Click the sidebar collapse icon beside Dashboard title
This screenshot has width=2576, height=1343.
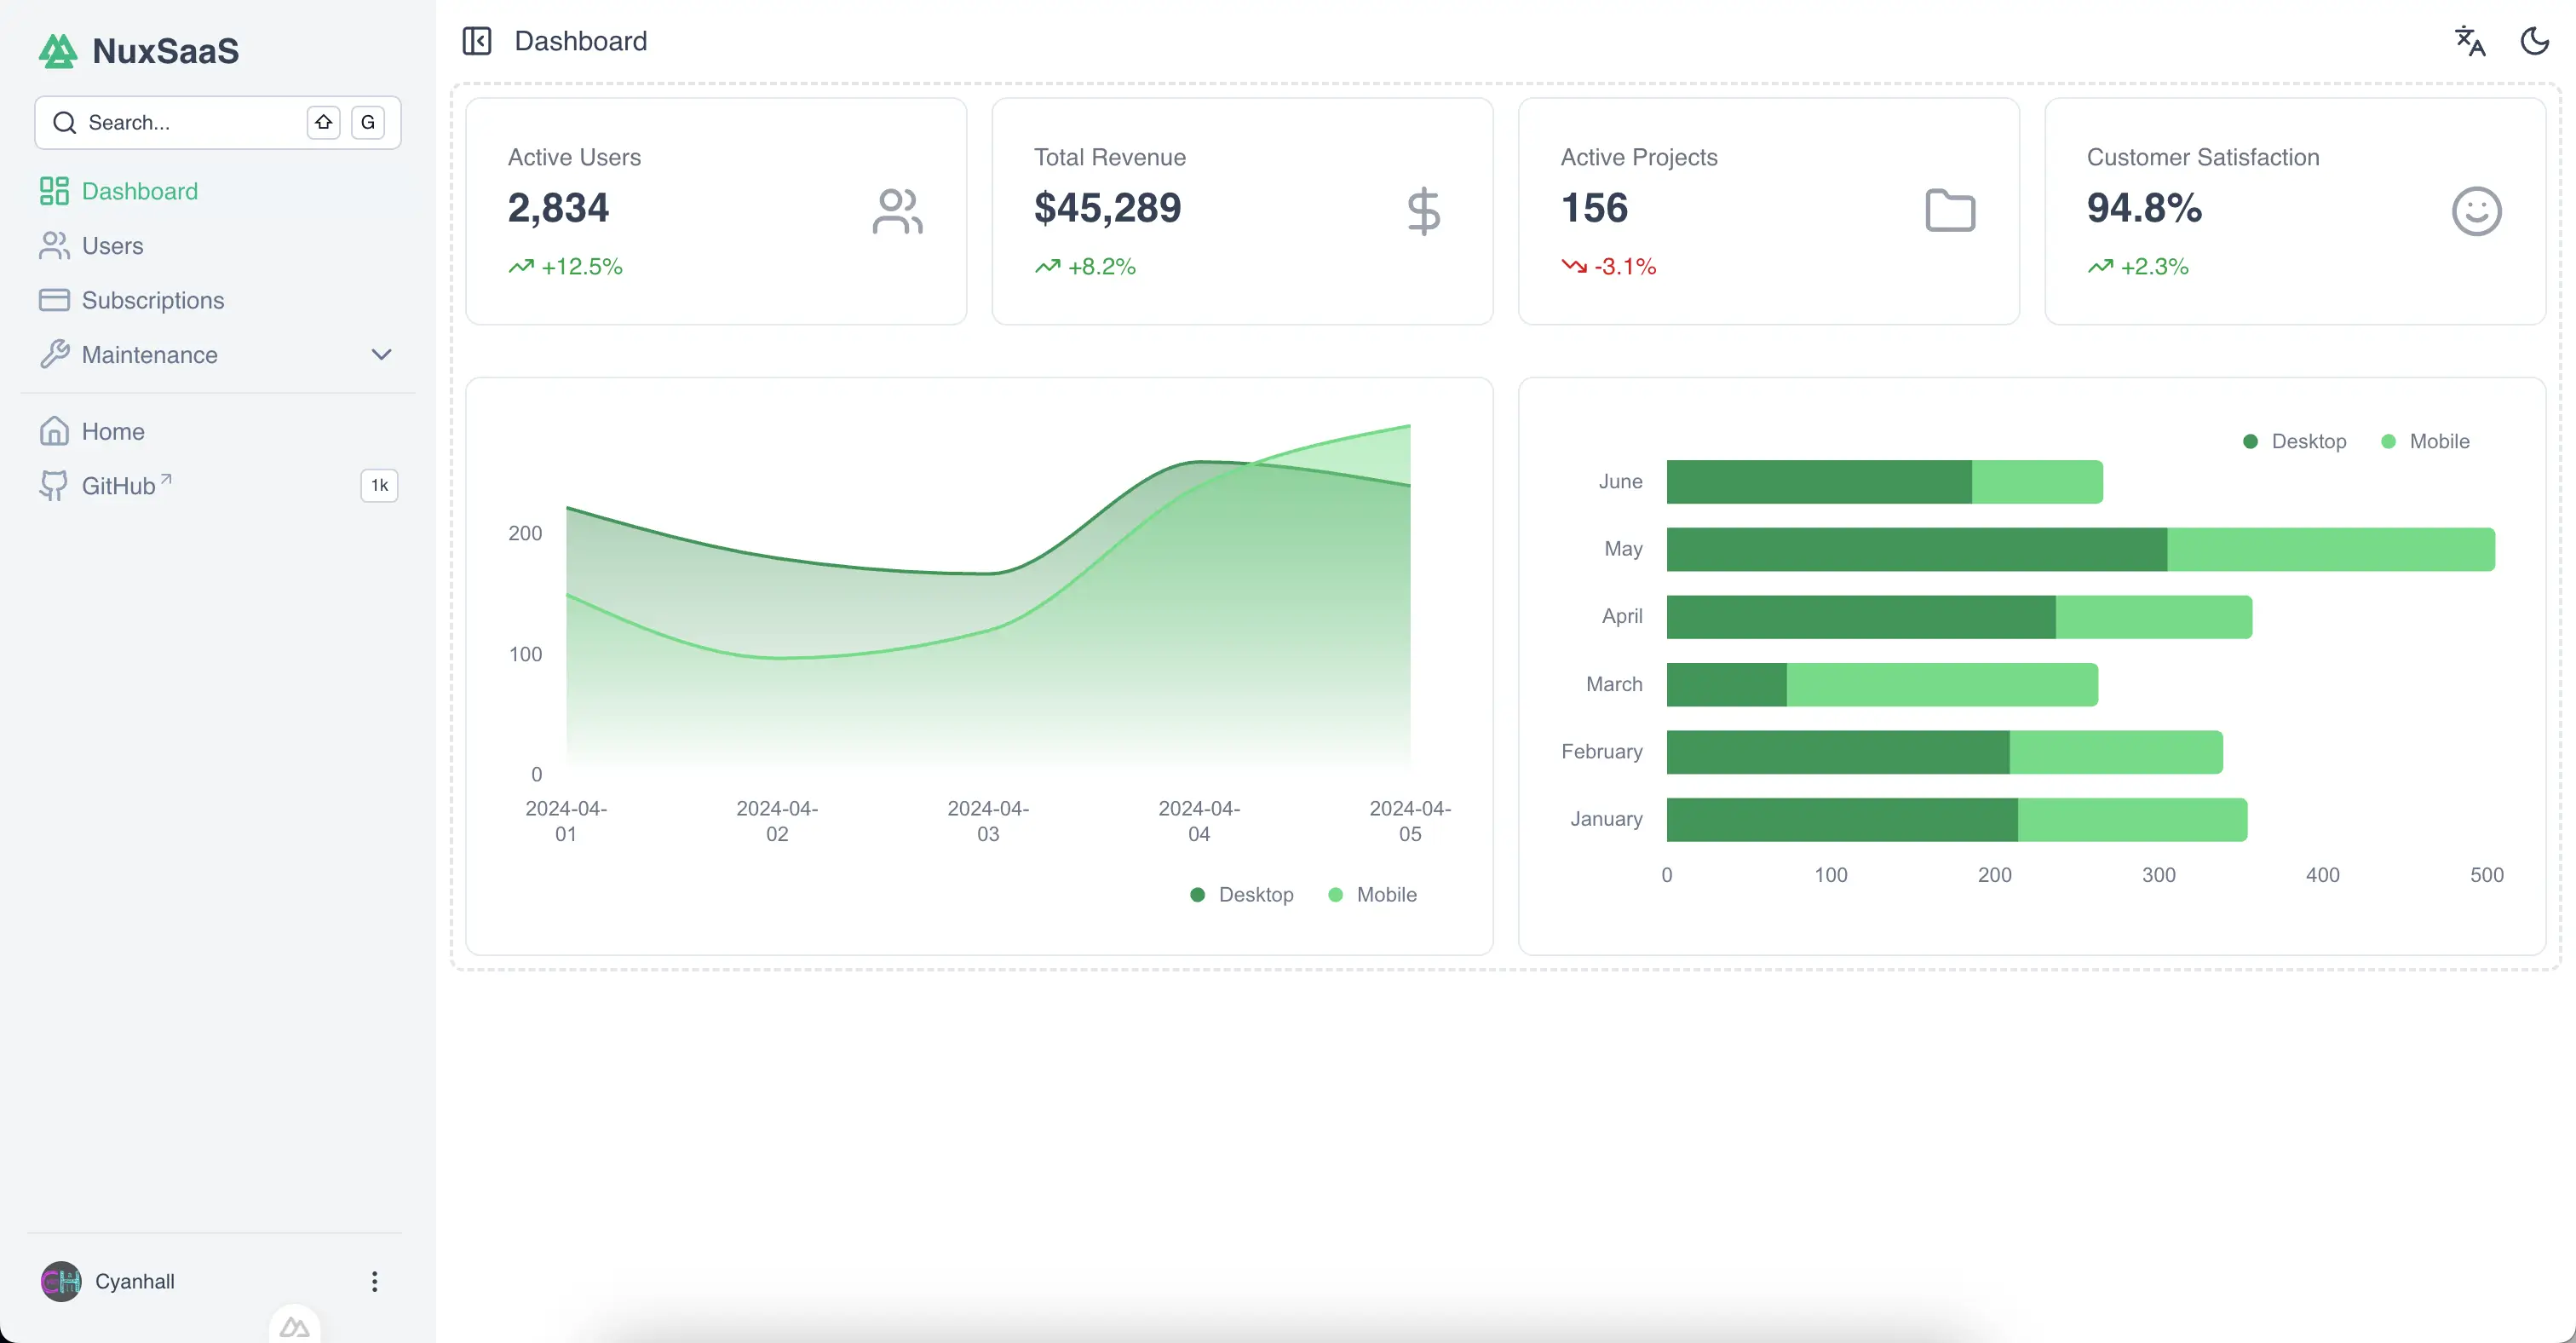coord(477,41)
